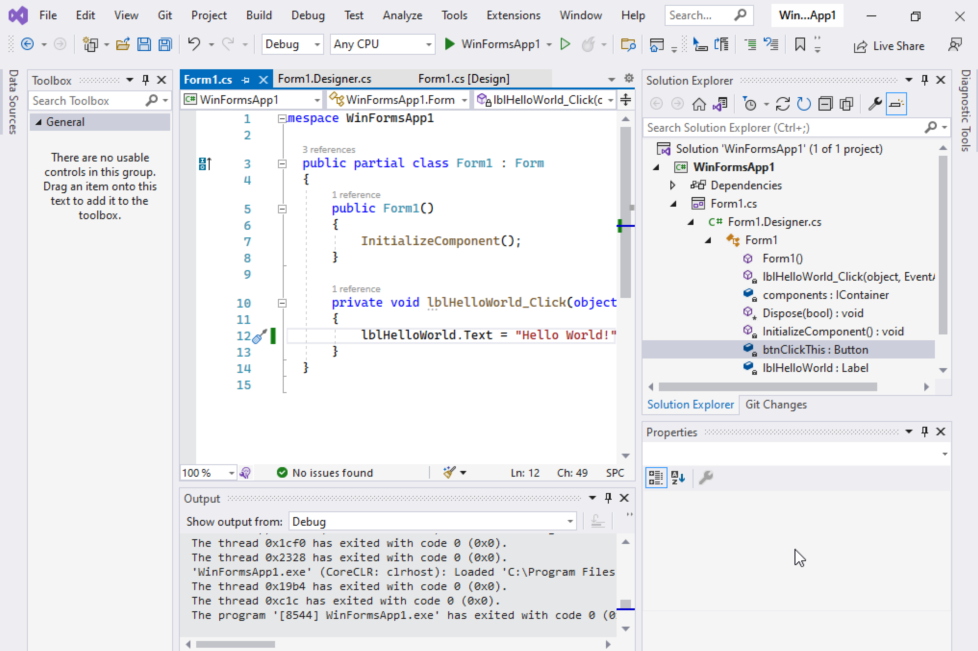Open the Show output from Debug dropdown
Screen dimensions: 978x651
point(432,521)
